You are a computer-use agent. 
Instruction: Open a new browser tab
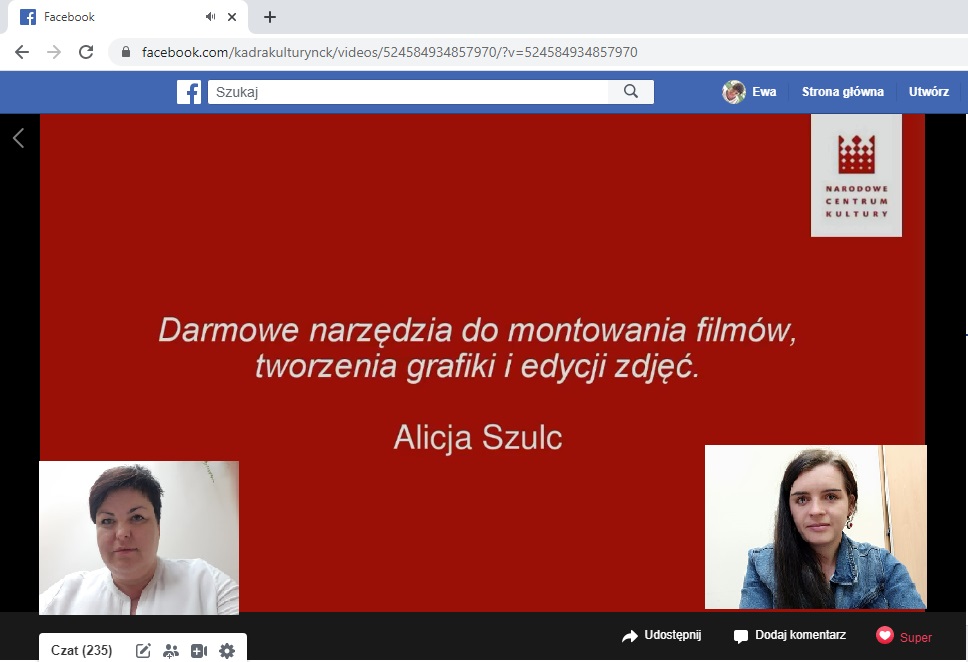(270, 17)
